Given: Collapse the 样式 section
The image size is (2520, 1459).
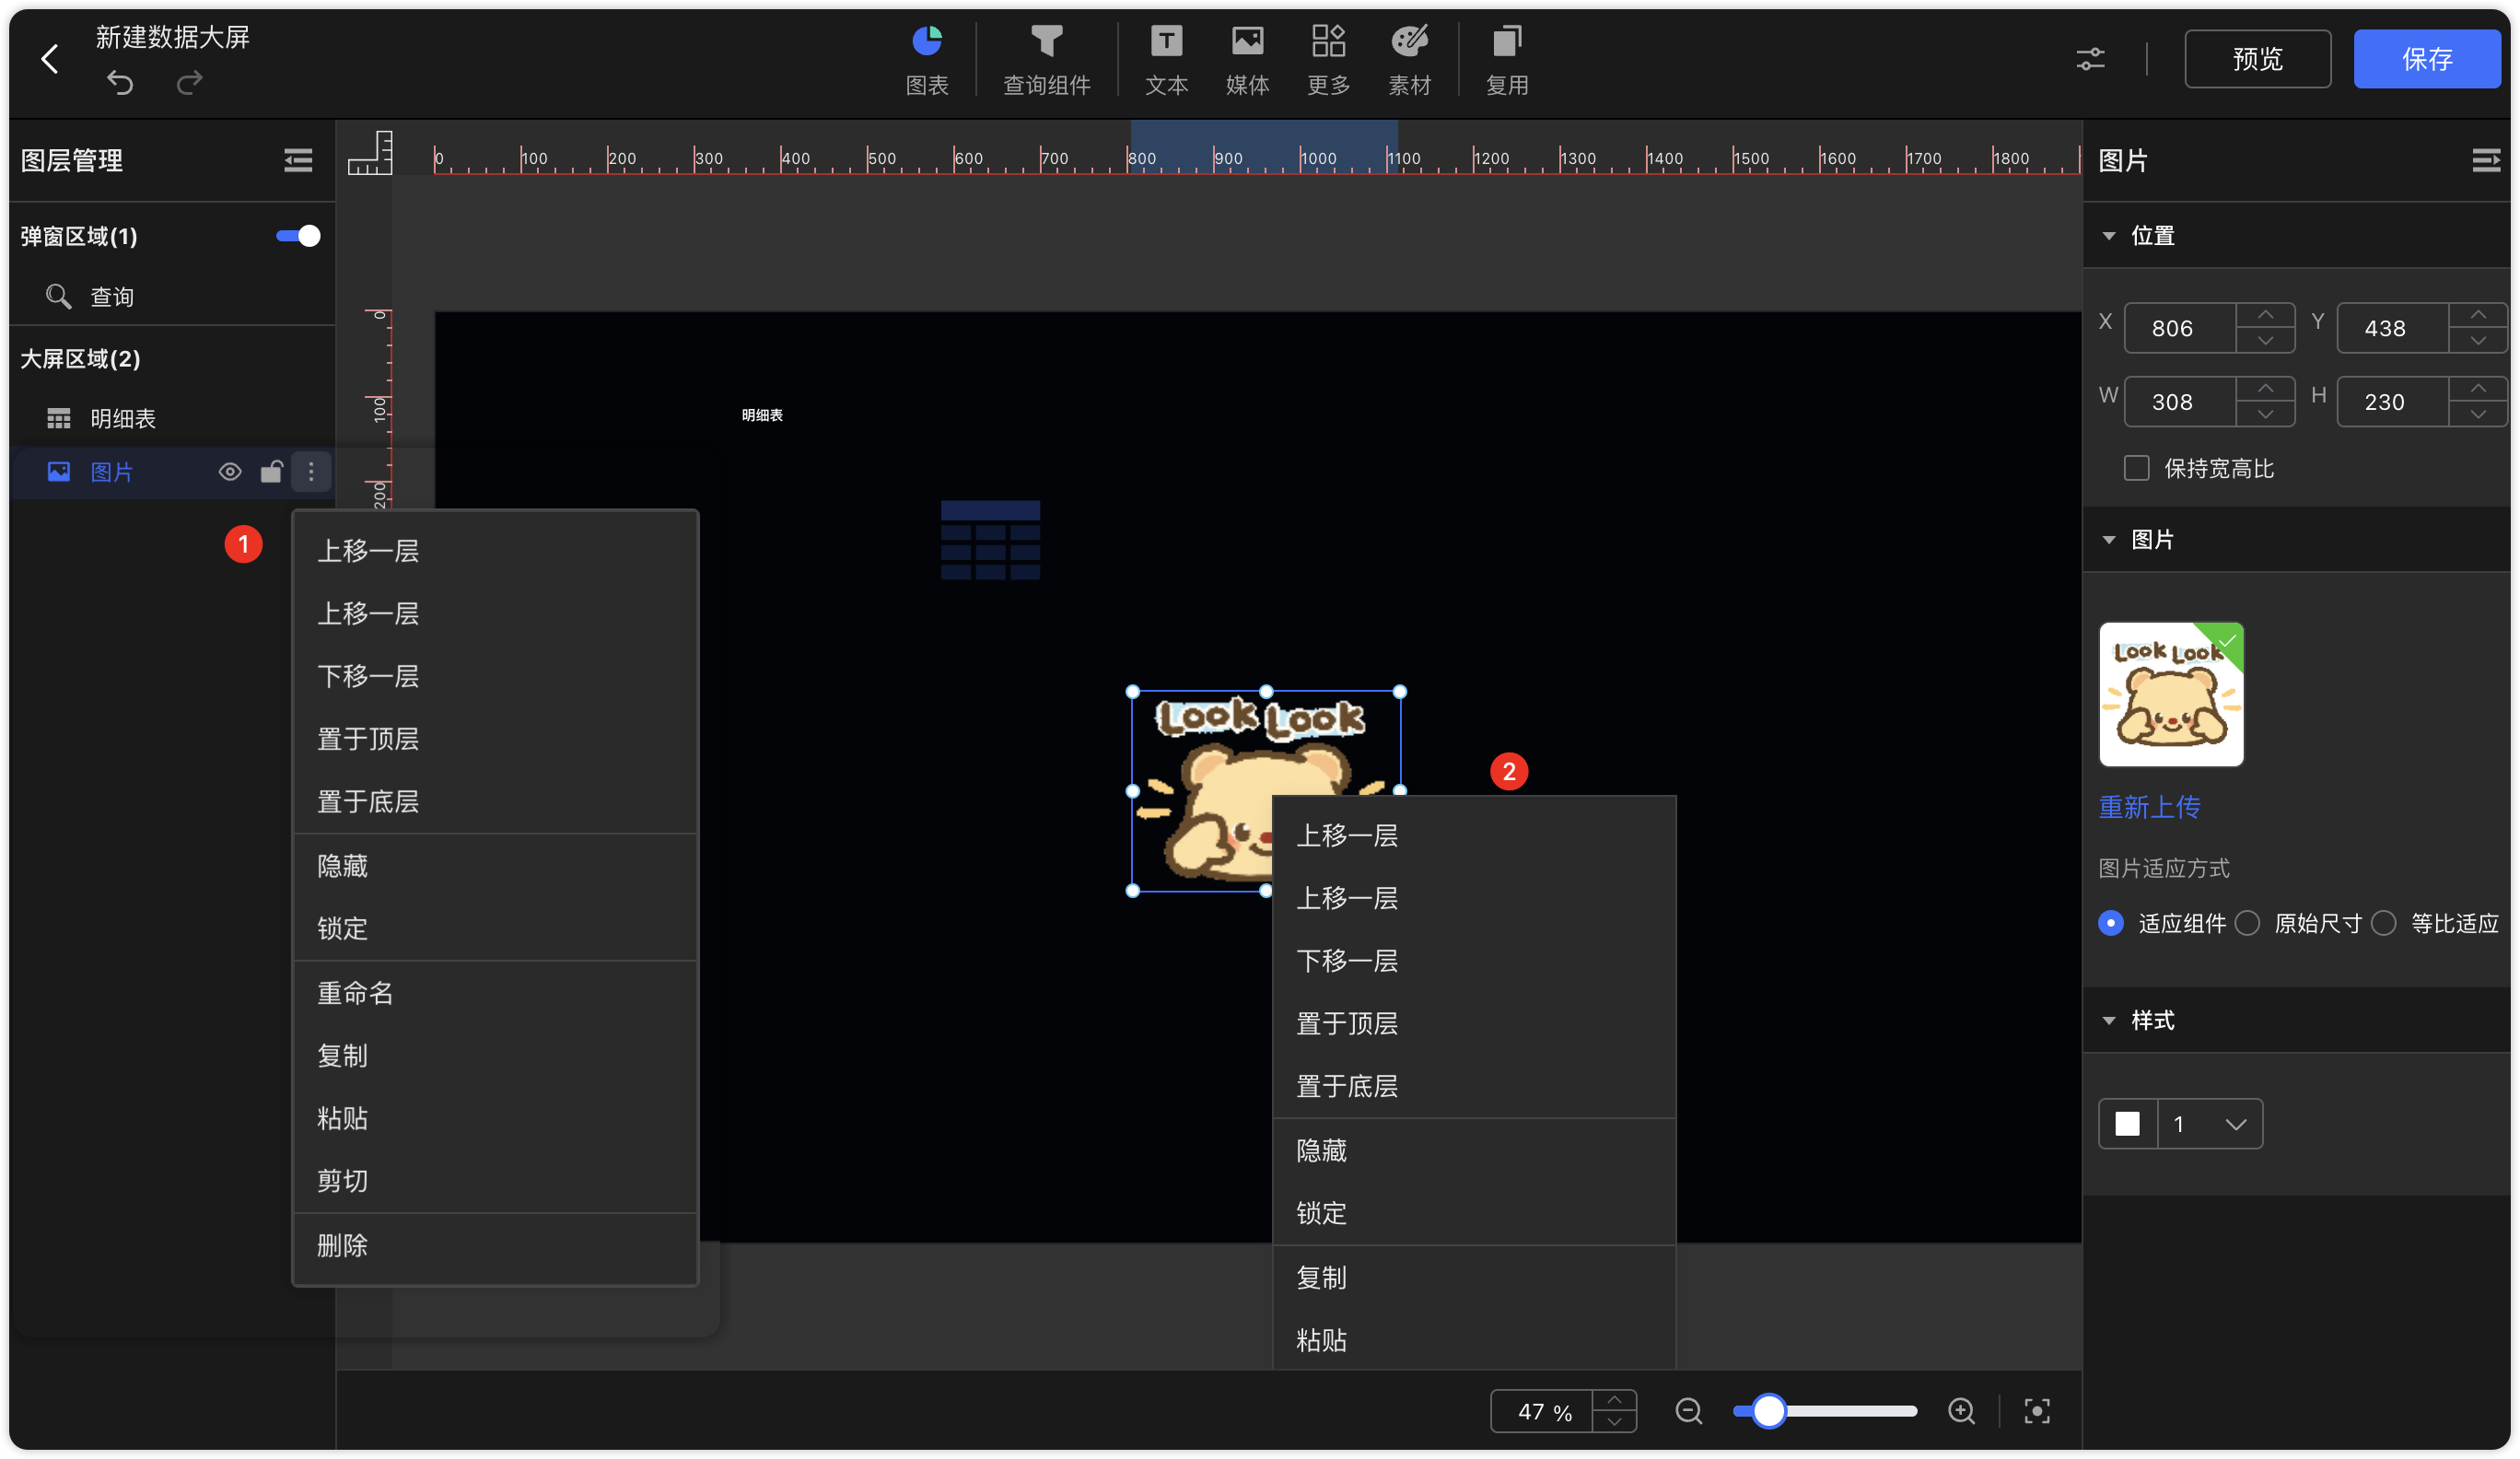Looking at the screenshot, I should [2108, 1020].
